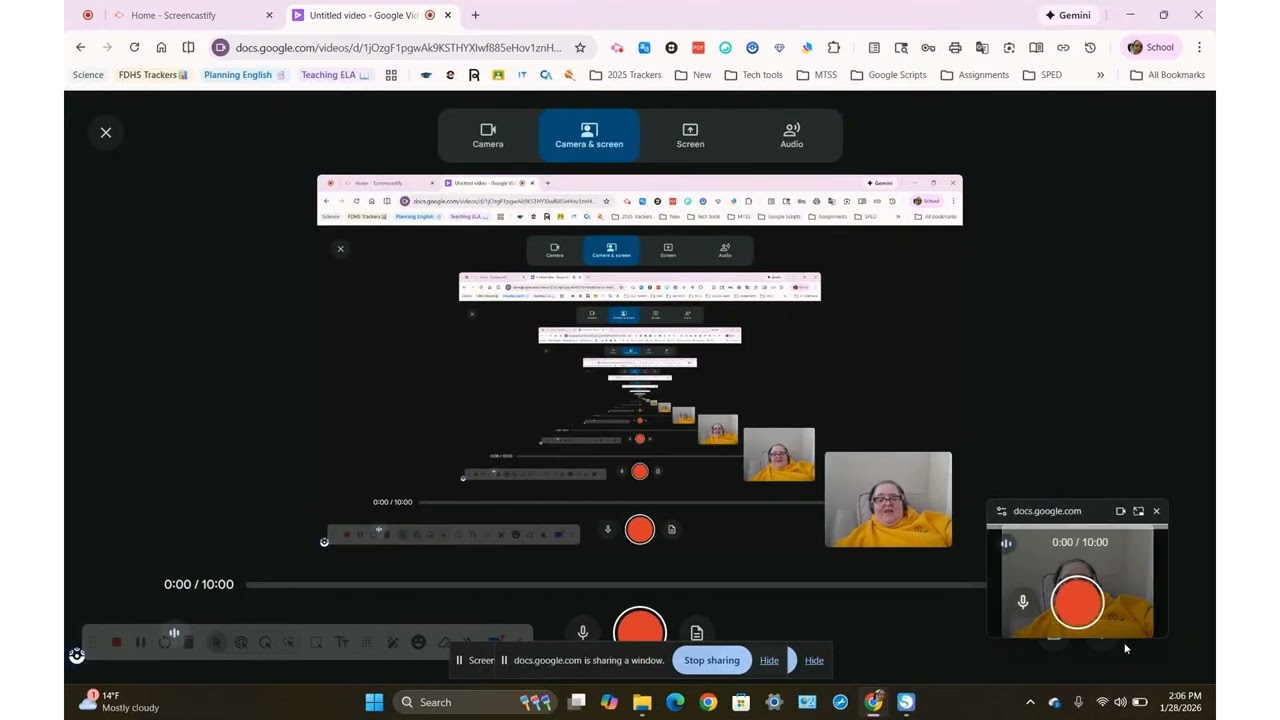
Task: Open File Explorer from the taskbar
Action: 642,702
